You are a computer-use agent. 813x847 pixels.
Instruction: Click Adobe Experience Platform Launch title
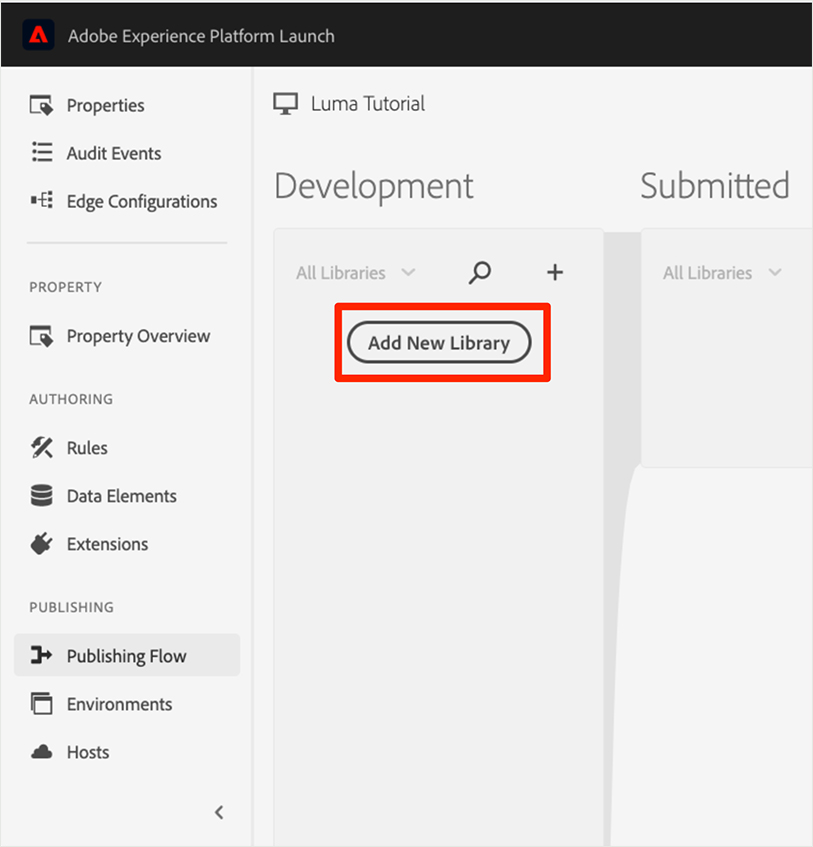201,36
